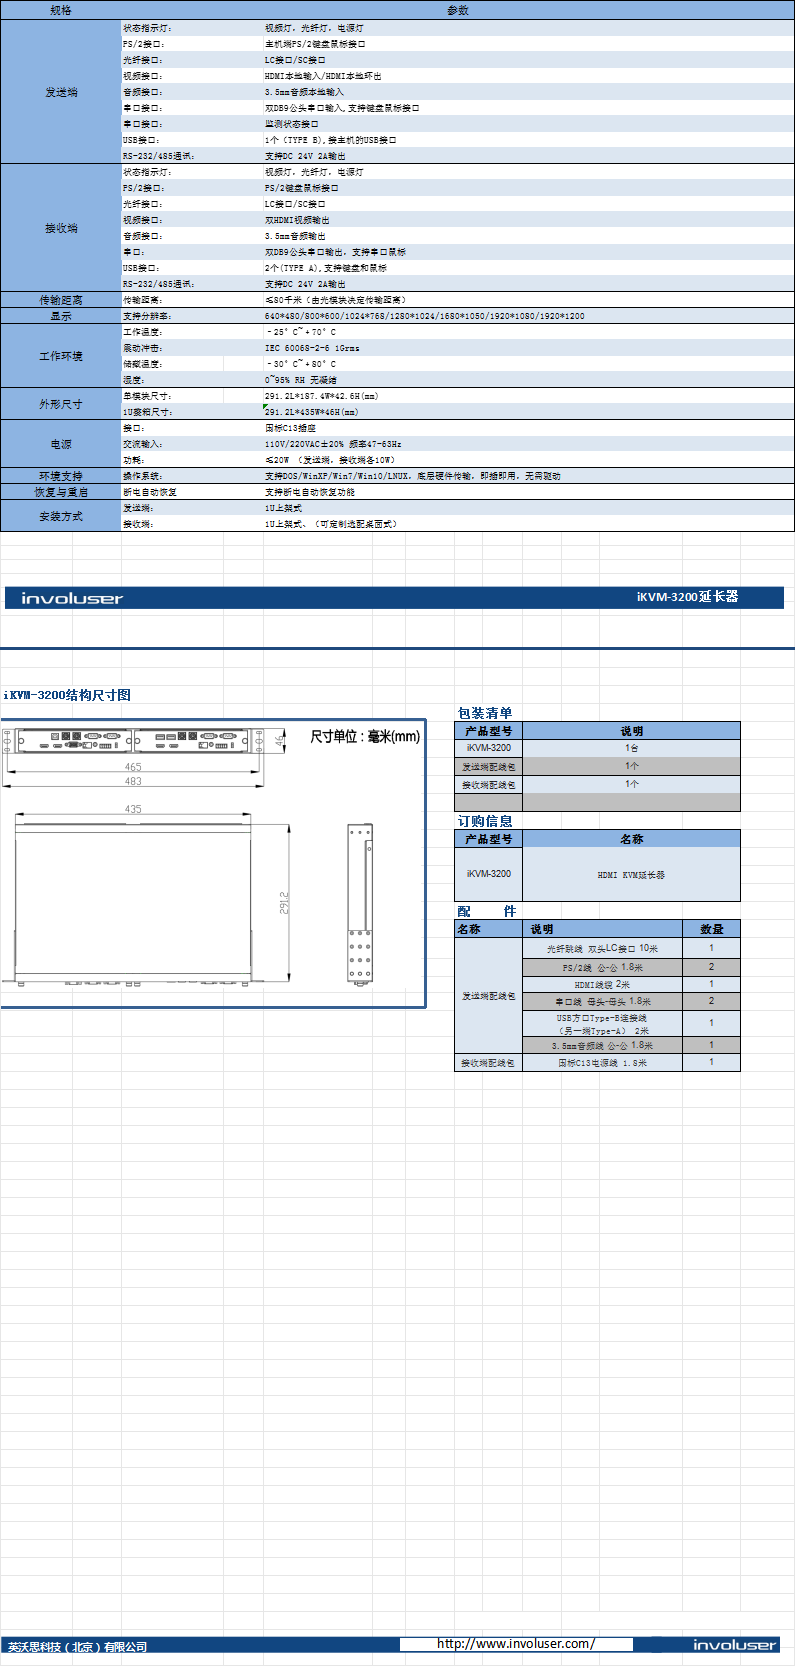
Task: Click the structural dimension drawing image
Action: coord(213,863)
